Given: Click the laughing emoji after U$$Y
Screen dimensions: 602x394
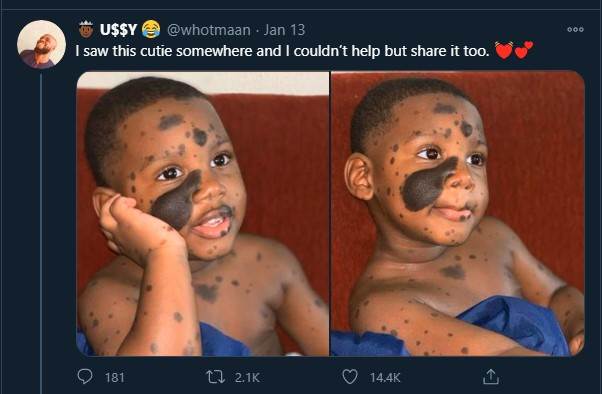Looking at the screenshot, I should [151, 29].
